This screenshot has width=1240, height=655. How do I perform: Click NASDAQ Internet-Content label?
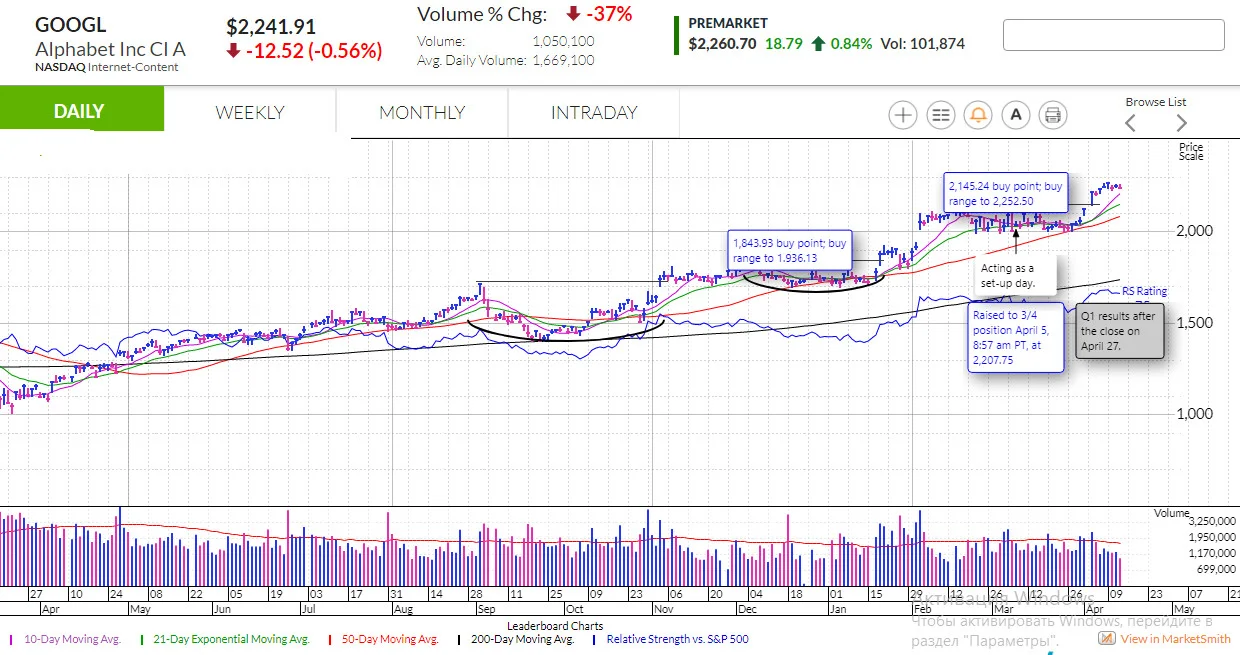[x=107, y=67]
